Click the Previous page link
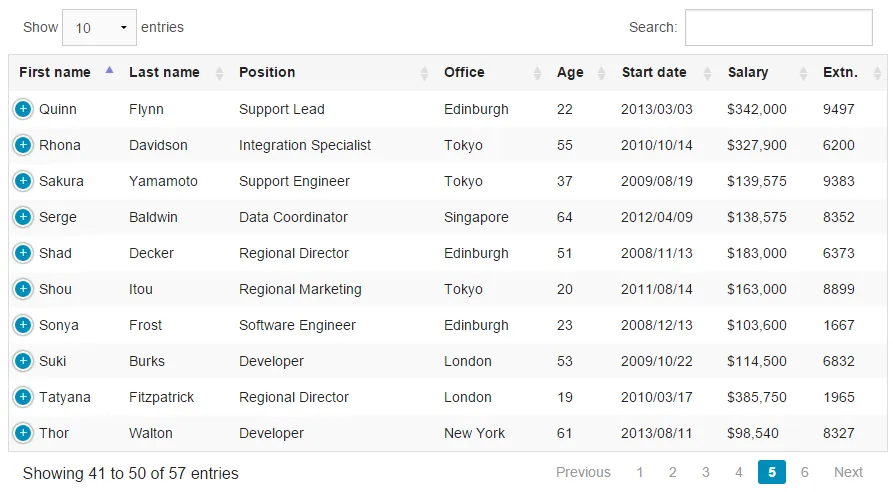This screenshot has height=492, width=893. click(x=583, y=472)
